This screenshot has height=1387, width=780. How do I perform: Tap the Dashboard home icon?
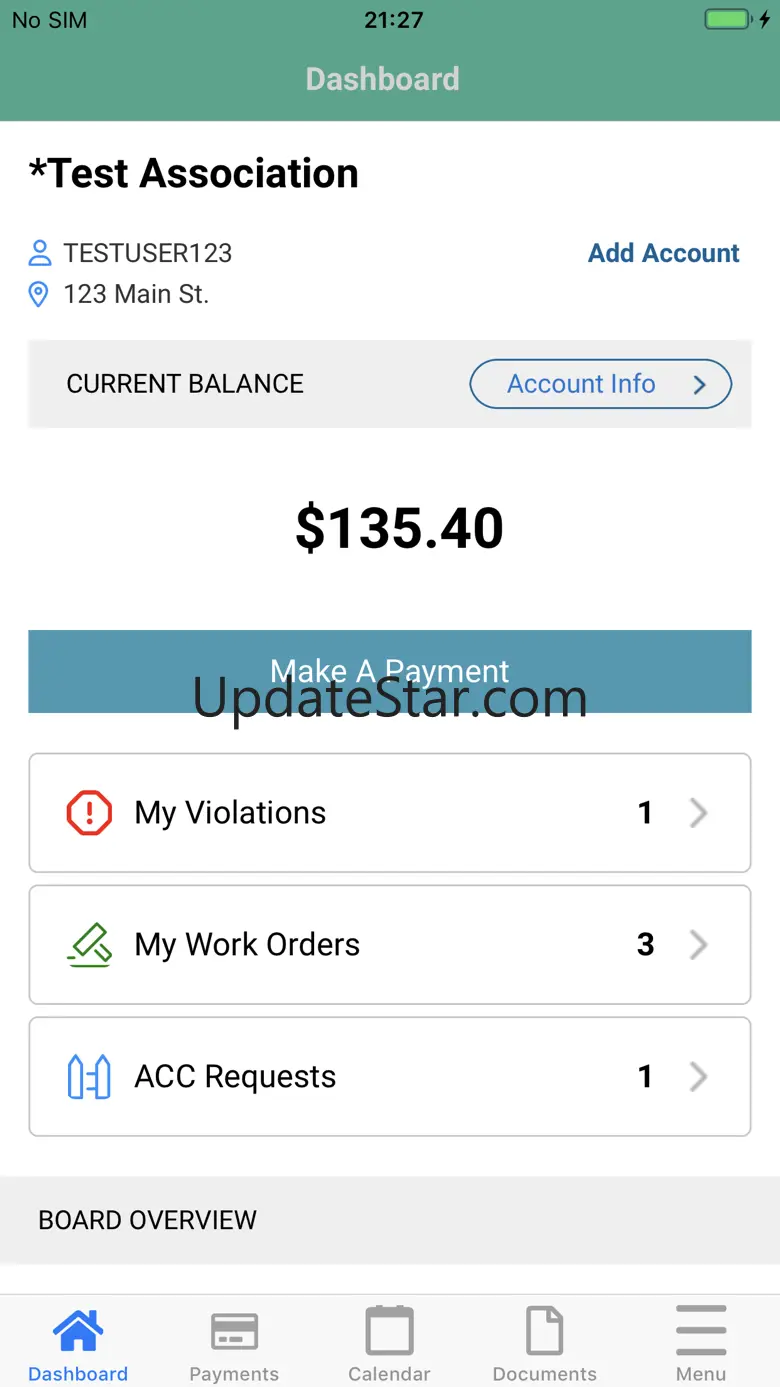tap(78, 1331)
